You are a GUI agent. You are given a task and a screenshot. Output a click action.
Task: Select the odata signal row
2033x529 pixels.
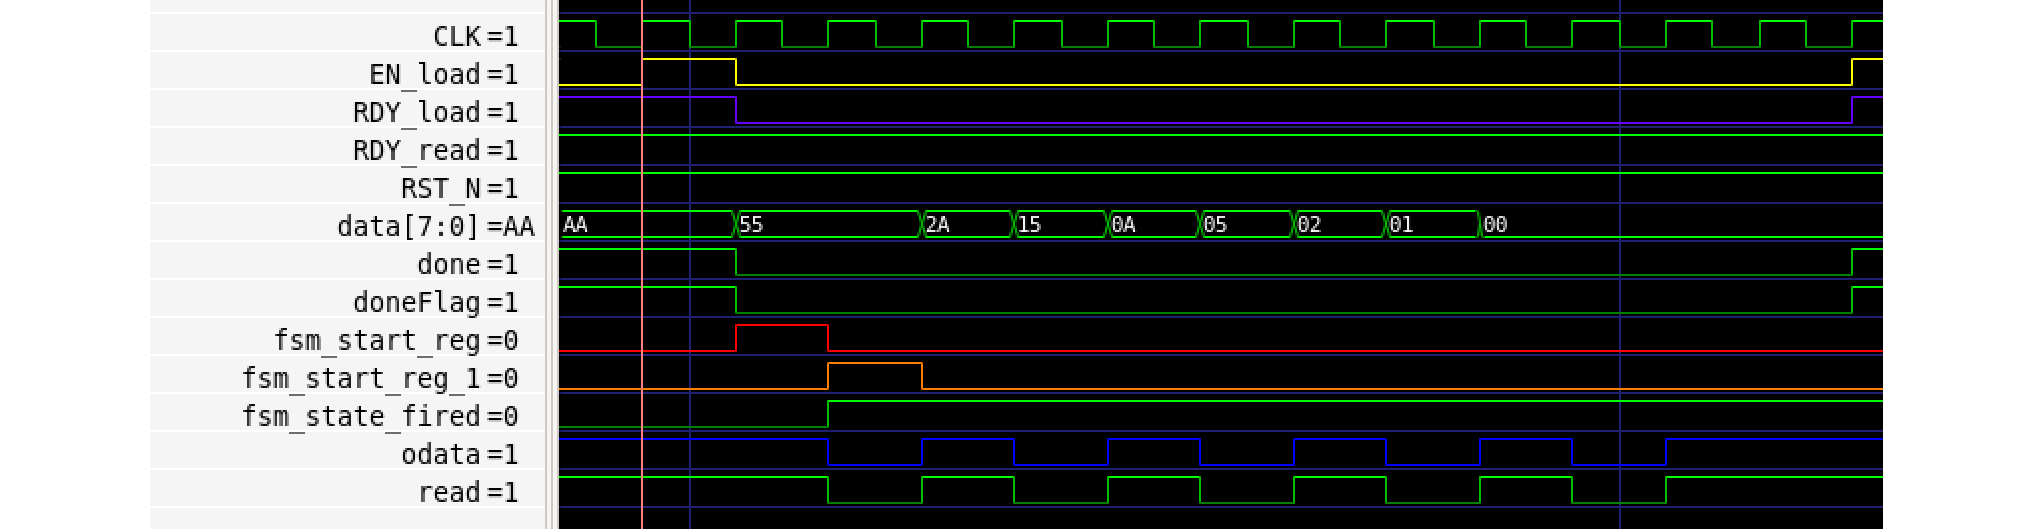point(459,454)
